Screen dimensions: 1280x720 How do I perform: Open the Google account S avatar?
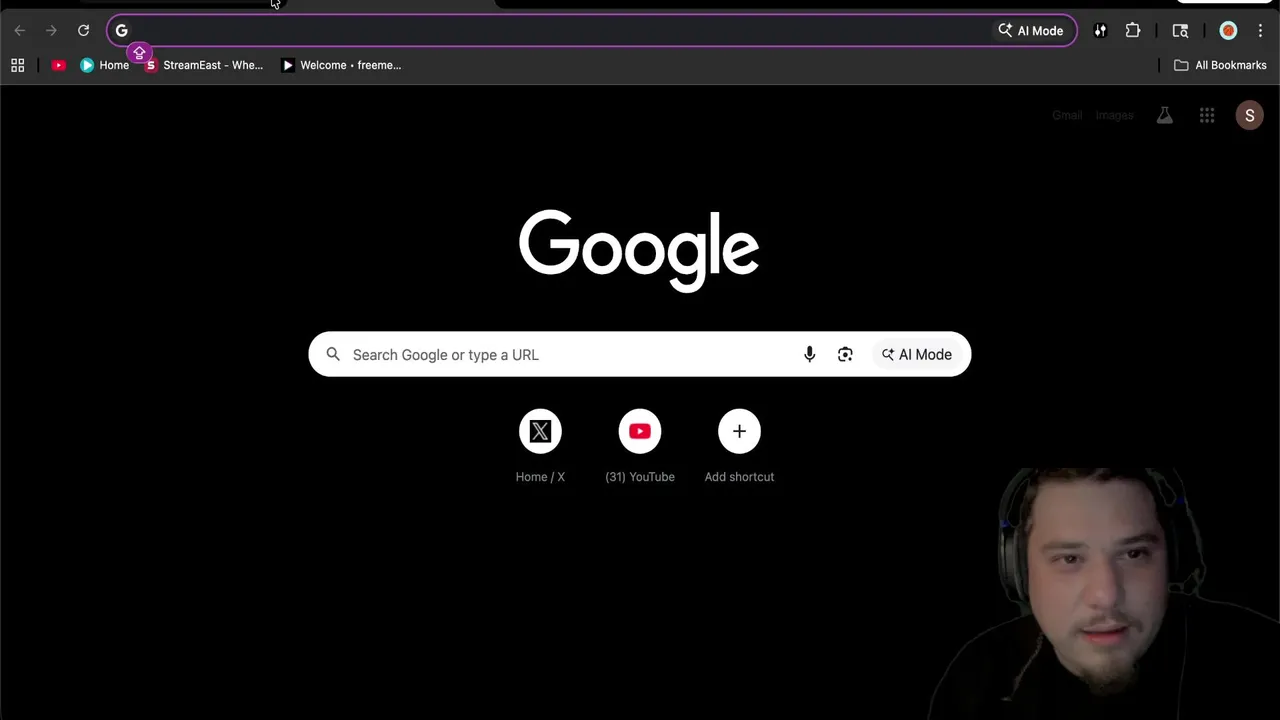[1249, 115]
